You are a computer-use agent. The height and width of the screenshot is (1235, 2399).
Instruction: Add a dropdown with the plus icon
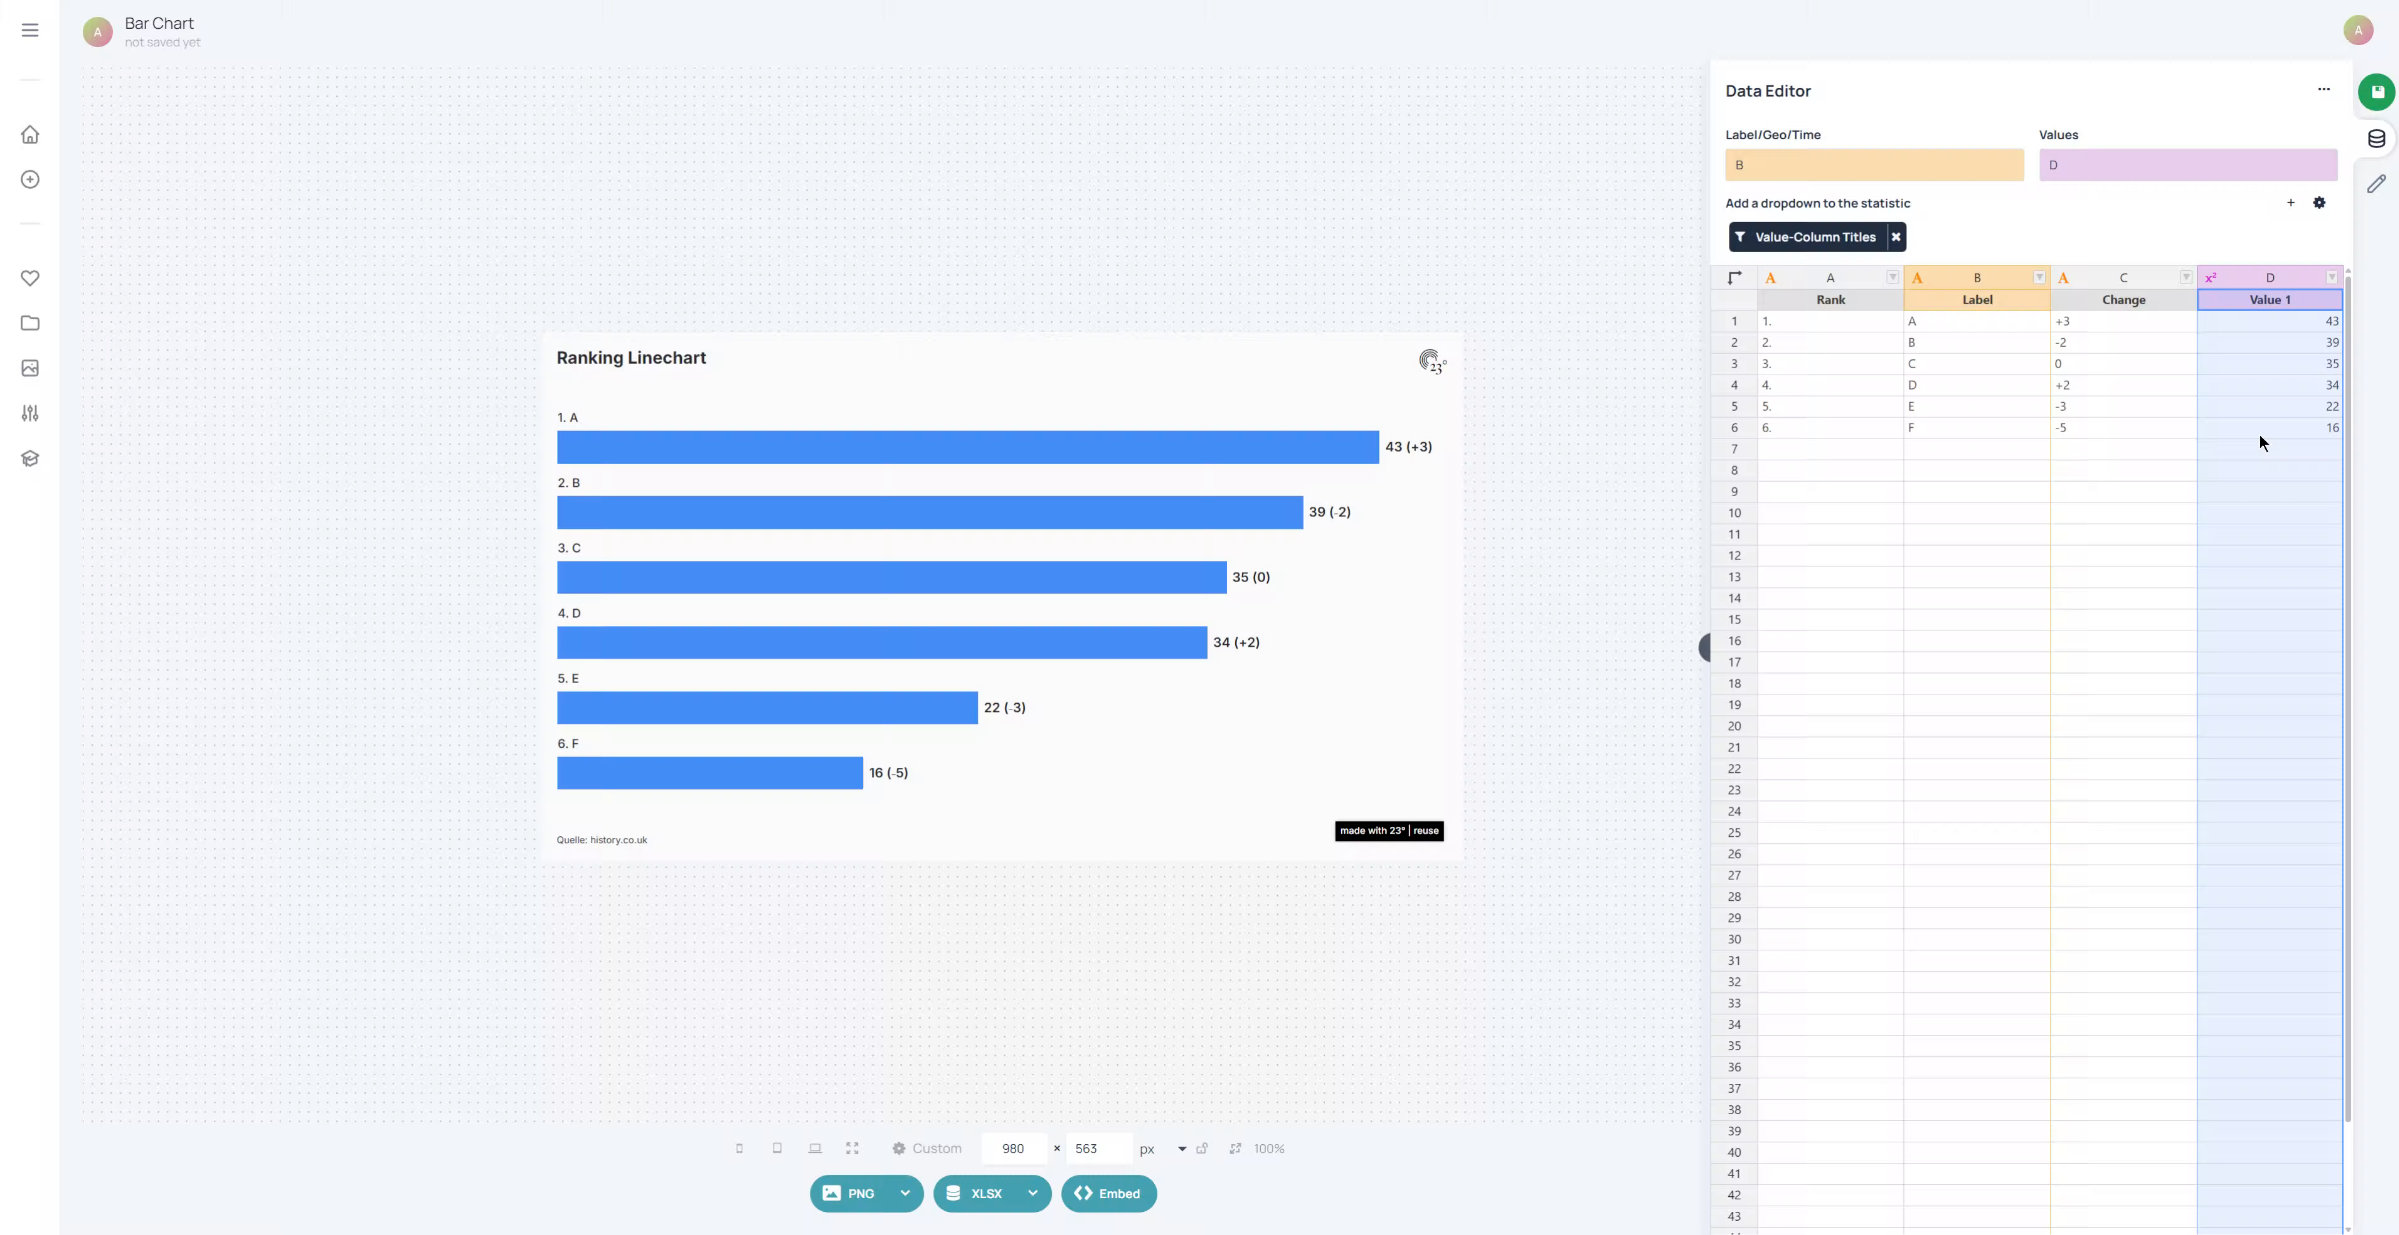click(2290, 203)
